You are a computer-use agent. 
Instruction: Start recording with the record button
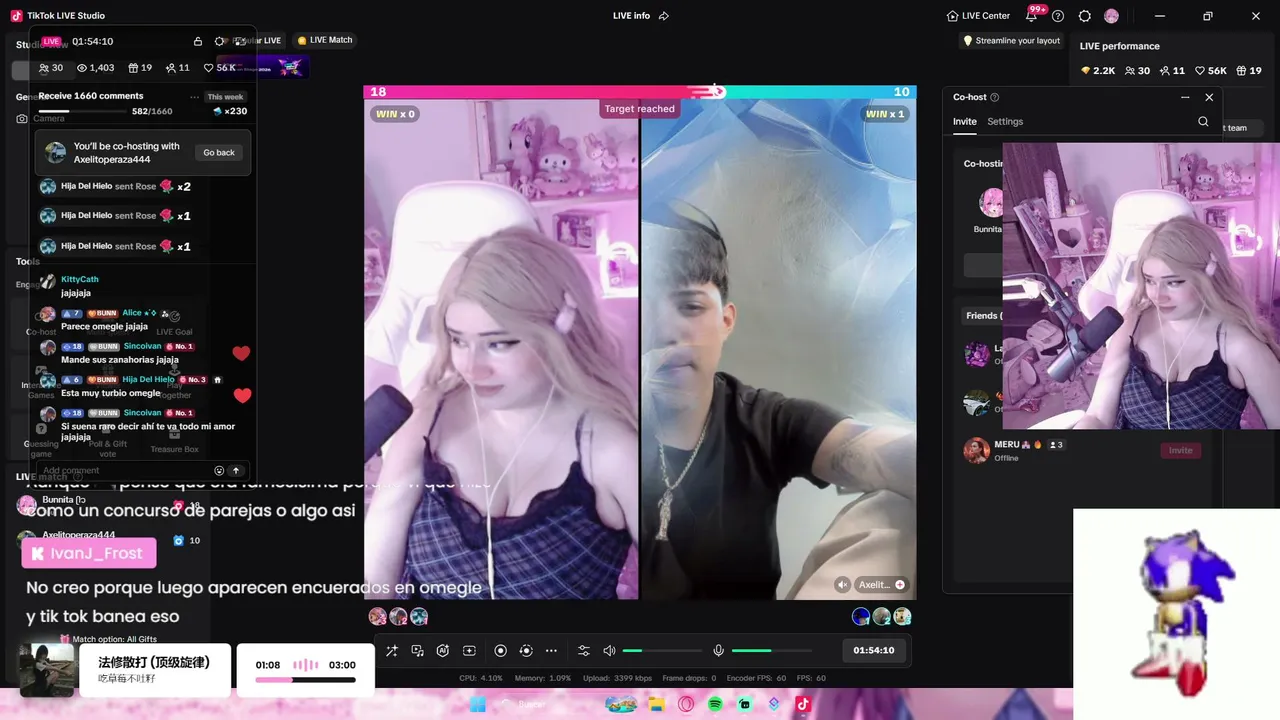501,651
